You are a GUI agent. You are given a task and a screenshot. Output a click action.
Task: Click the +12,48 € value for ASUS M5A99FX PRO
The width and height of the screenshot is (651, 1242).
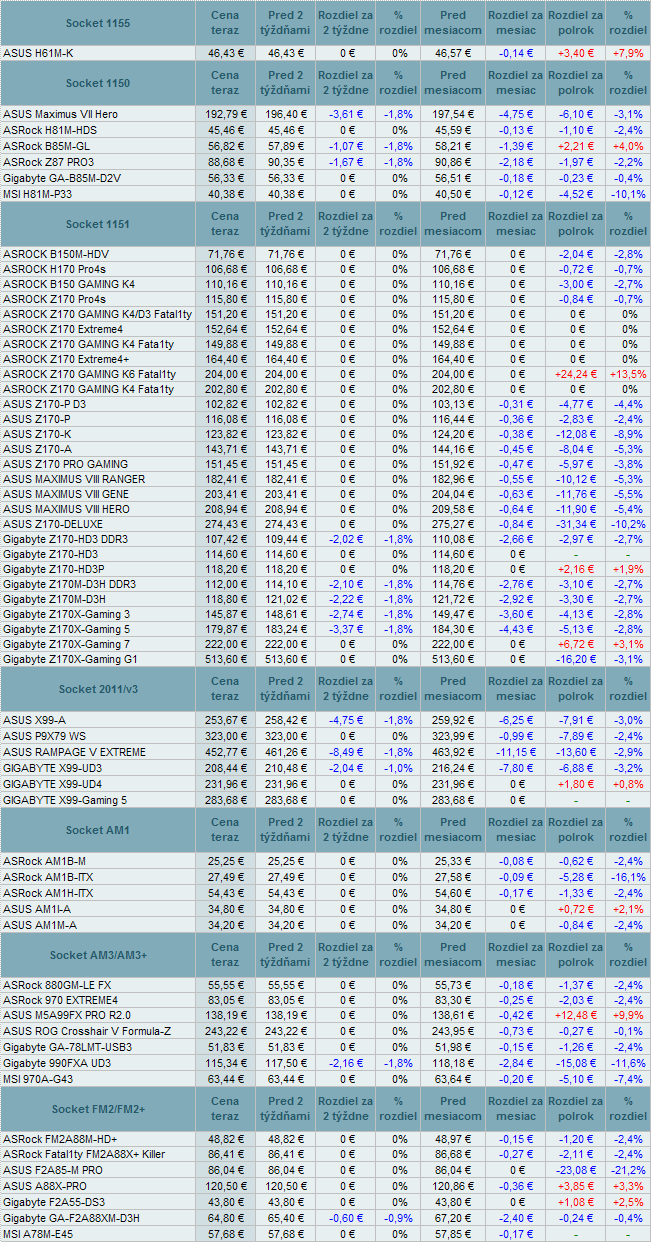tap(575, 1015)
